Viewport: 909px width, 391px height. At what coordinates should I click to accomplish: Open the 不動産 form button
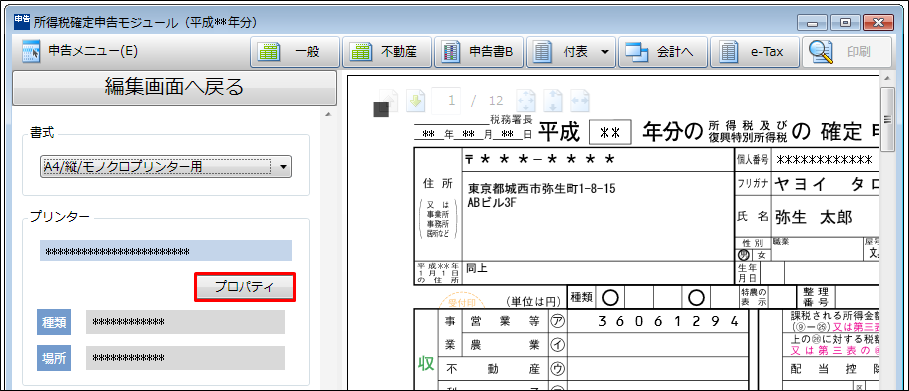387,52
